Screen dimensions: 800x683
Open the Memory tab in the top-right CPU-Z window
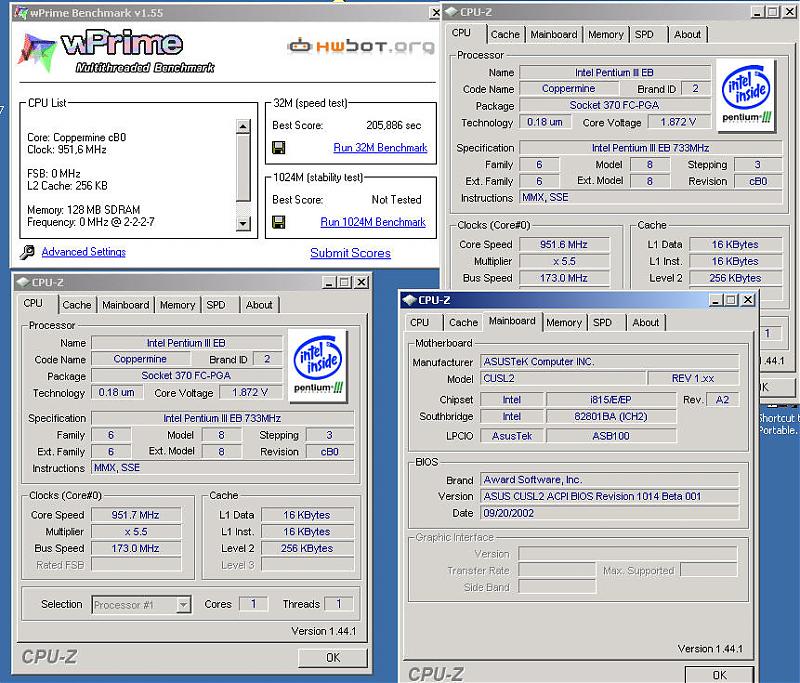pos(606,35)
